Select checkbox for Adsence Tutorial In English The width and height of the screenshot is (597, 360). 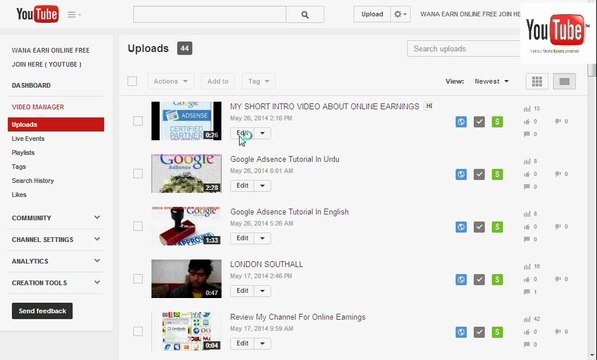coord(138,226)
